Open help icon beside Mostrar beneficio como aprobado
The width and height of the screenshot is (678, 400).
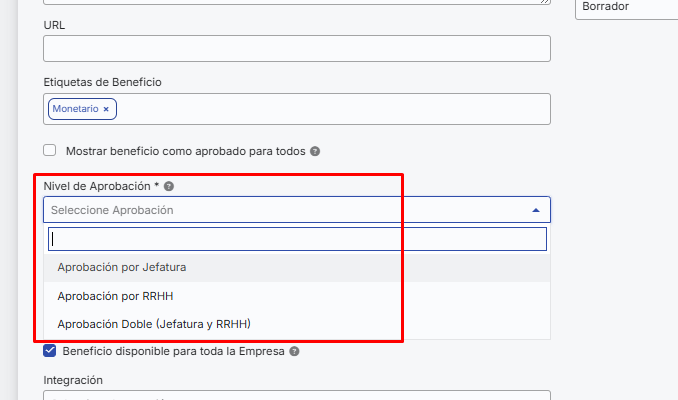(315, 151)
